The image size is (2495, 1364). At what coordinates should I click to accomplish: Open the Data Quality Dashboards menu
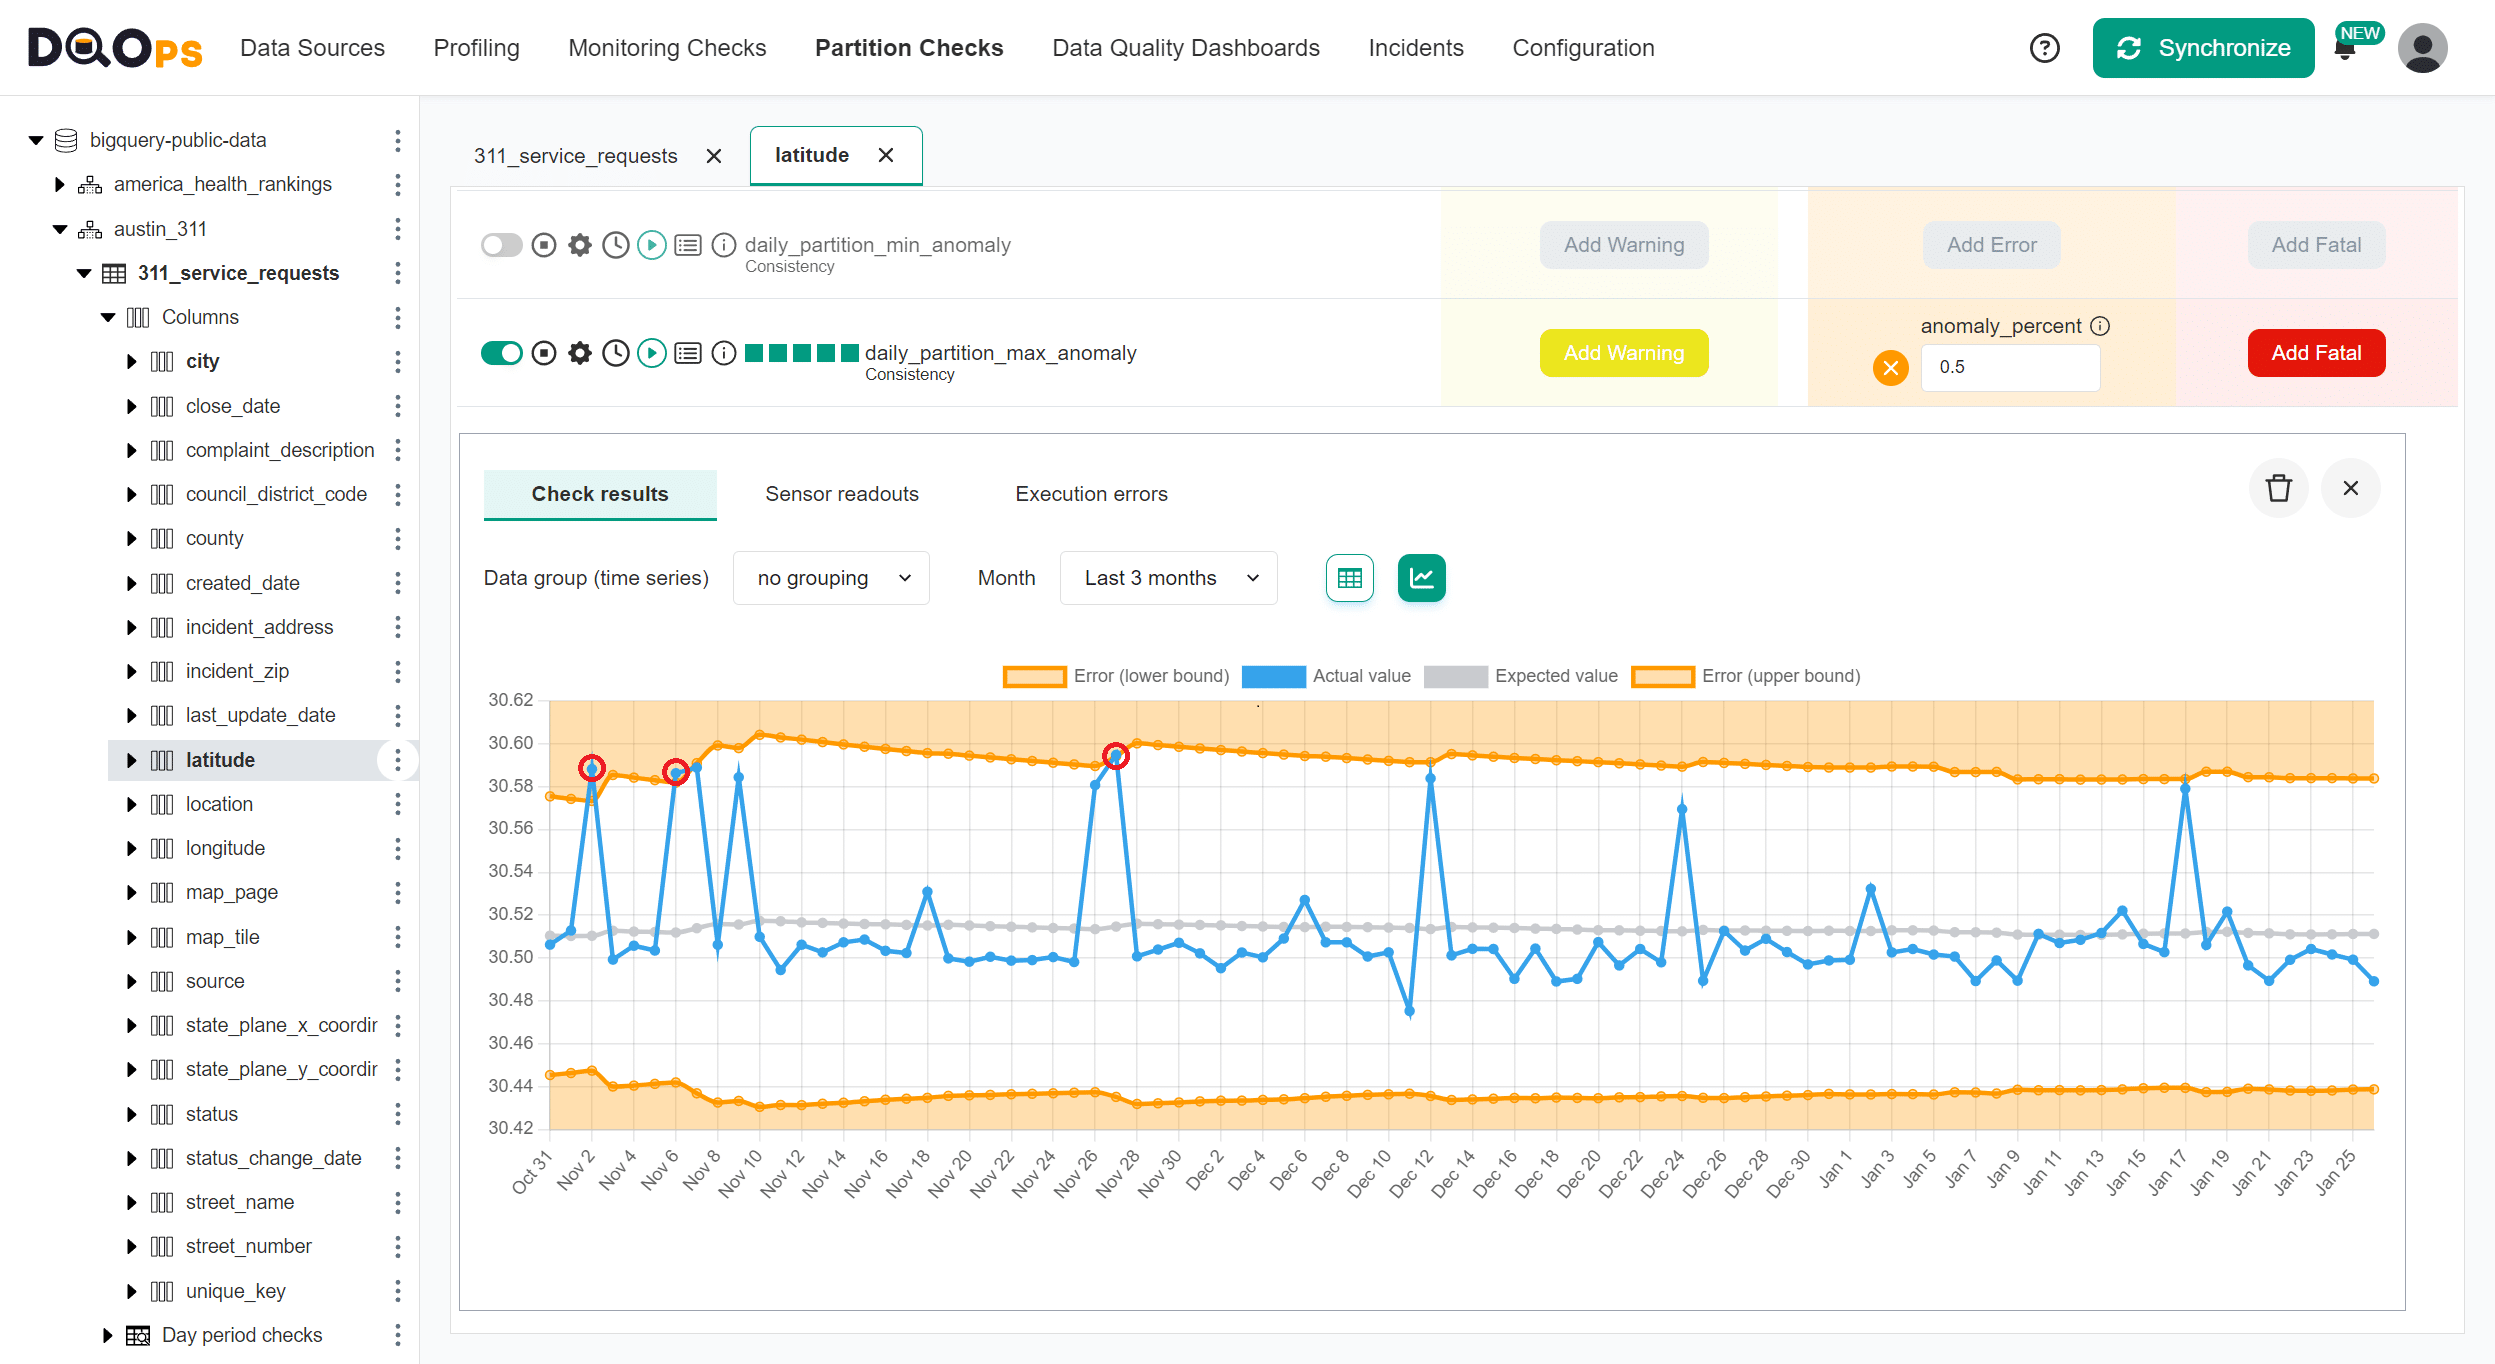coord(1185,48)
